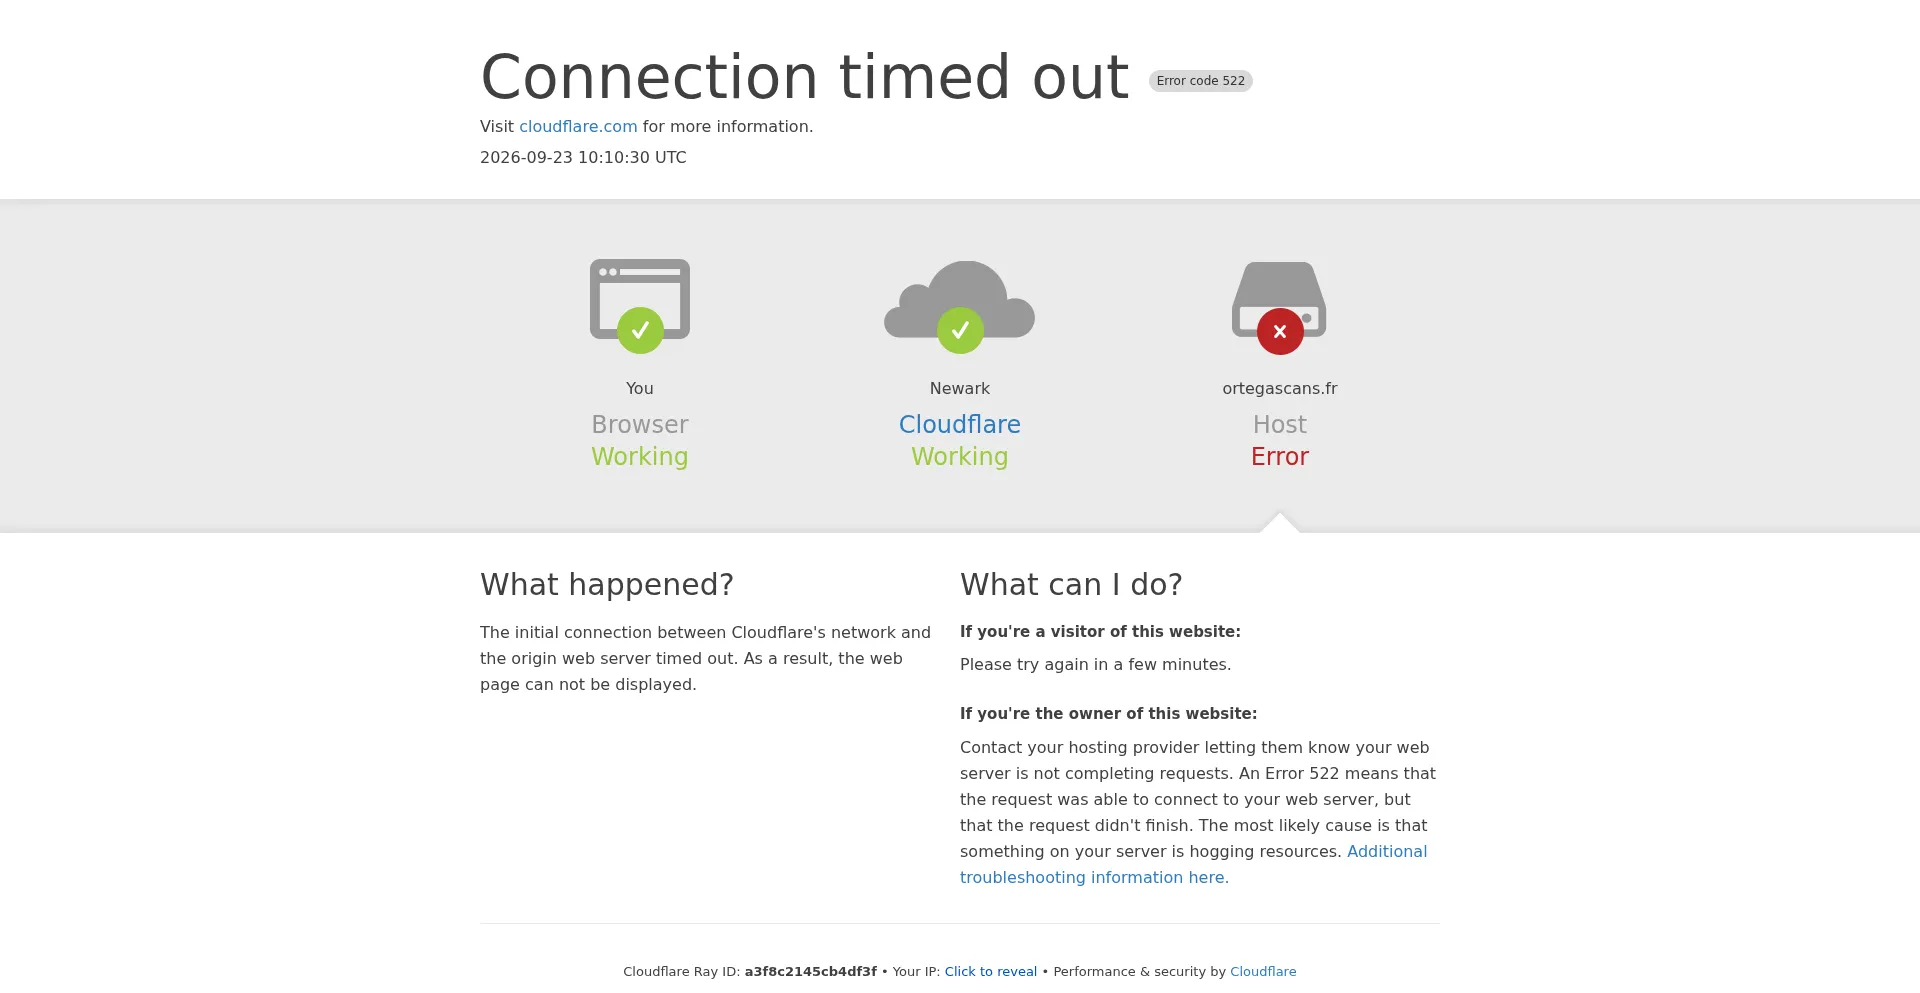
Task: Click the 2026-09-23 timestamp text
Action: pyautogui.click(x=583, y=158)
